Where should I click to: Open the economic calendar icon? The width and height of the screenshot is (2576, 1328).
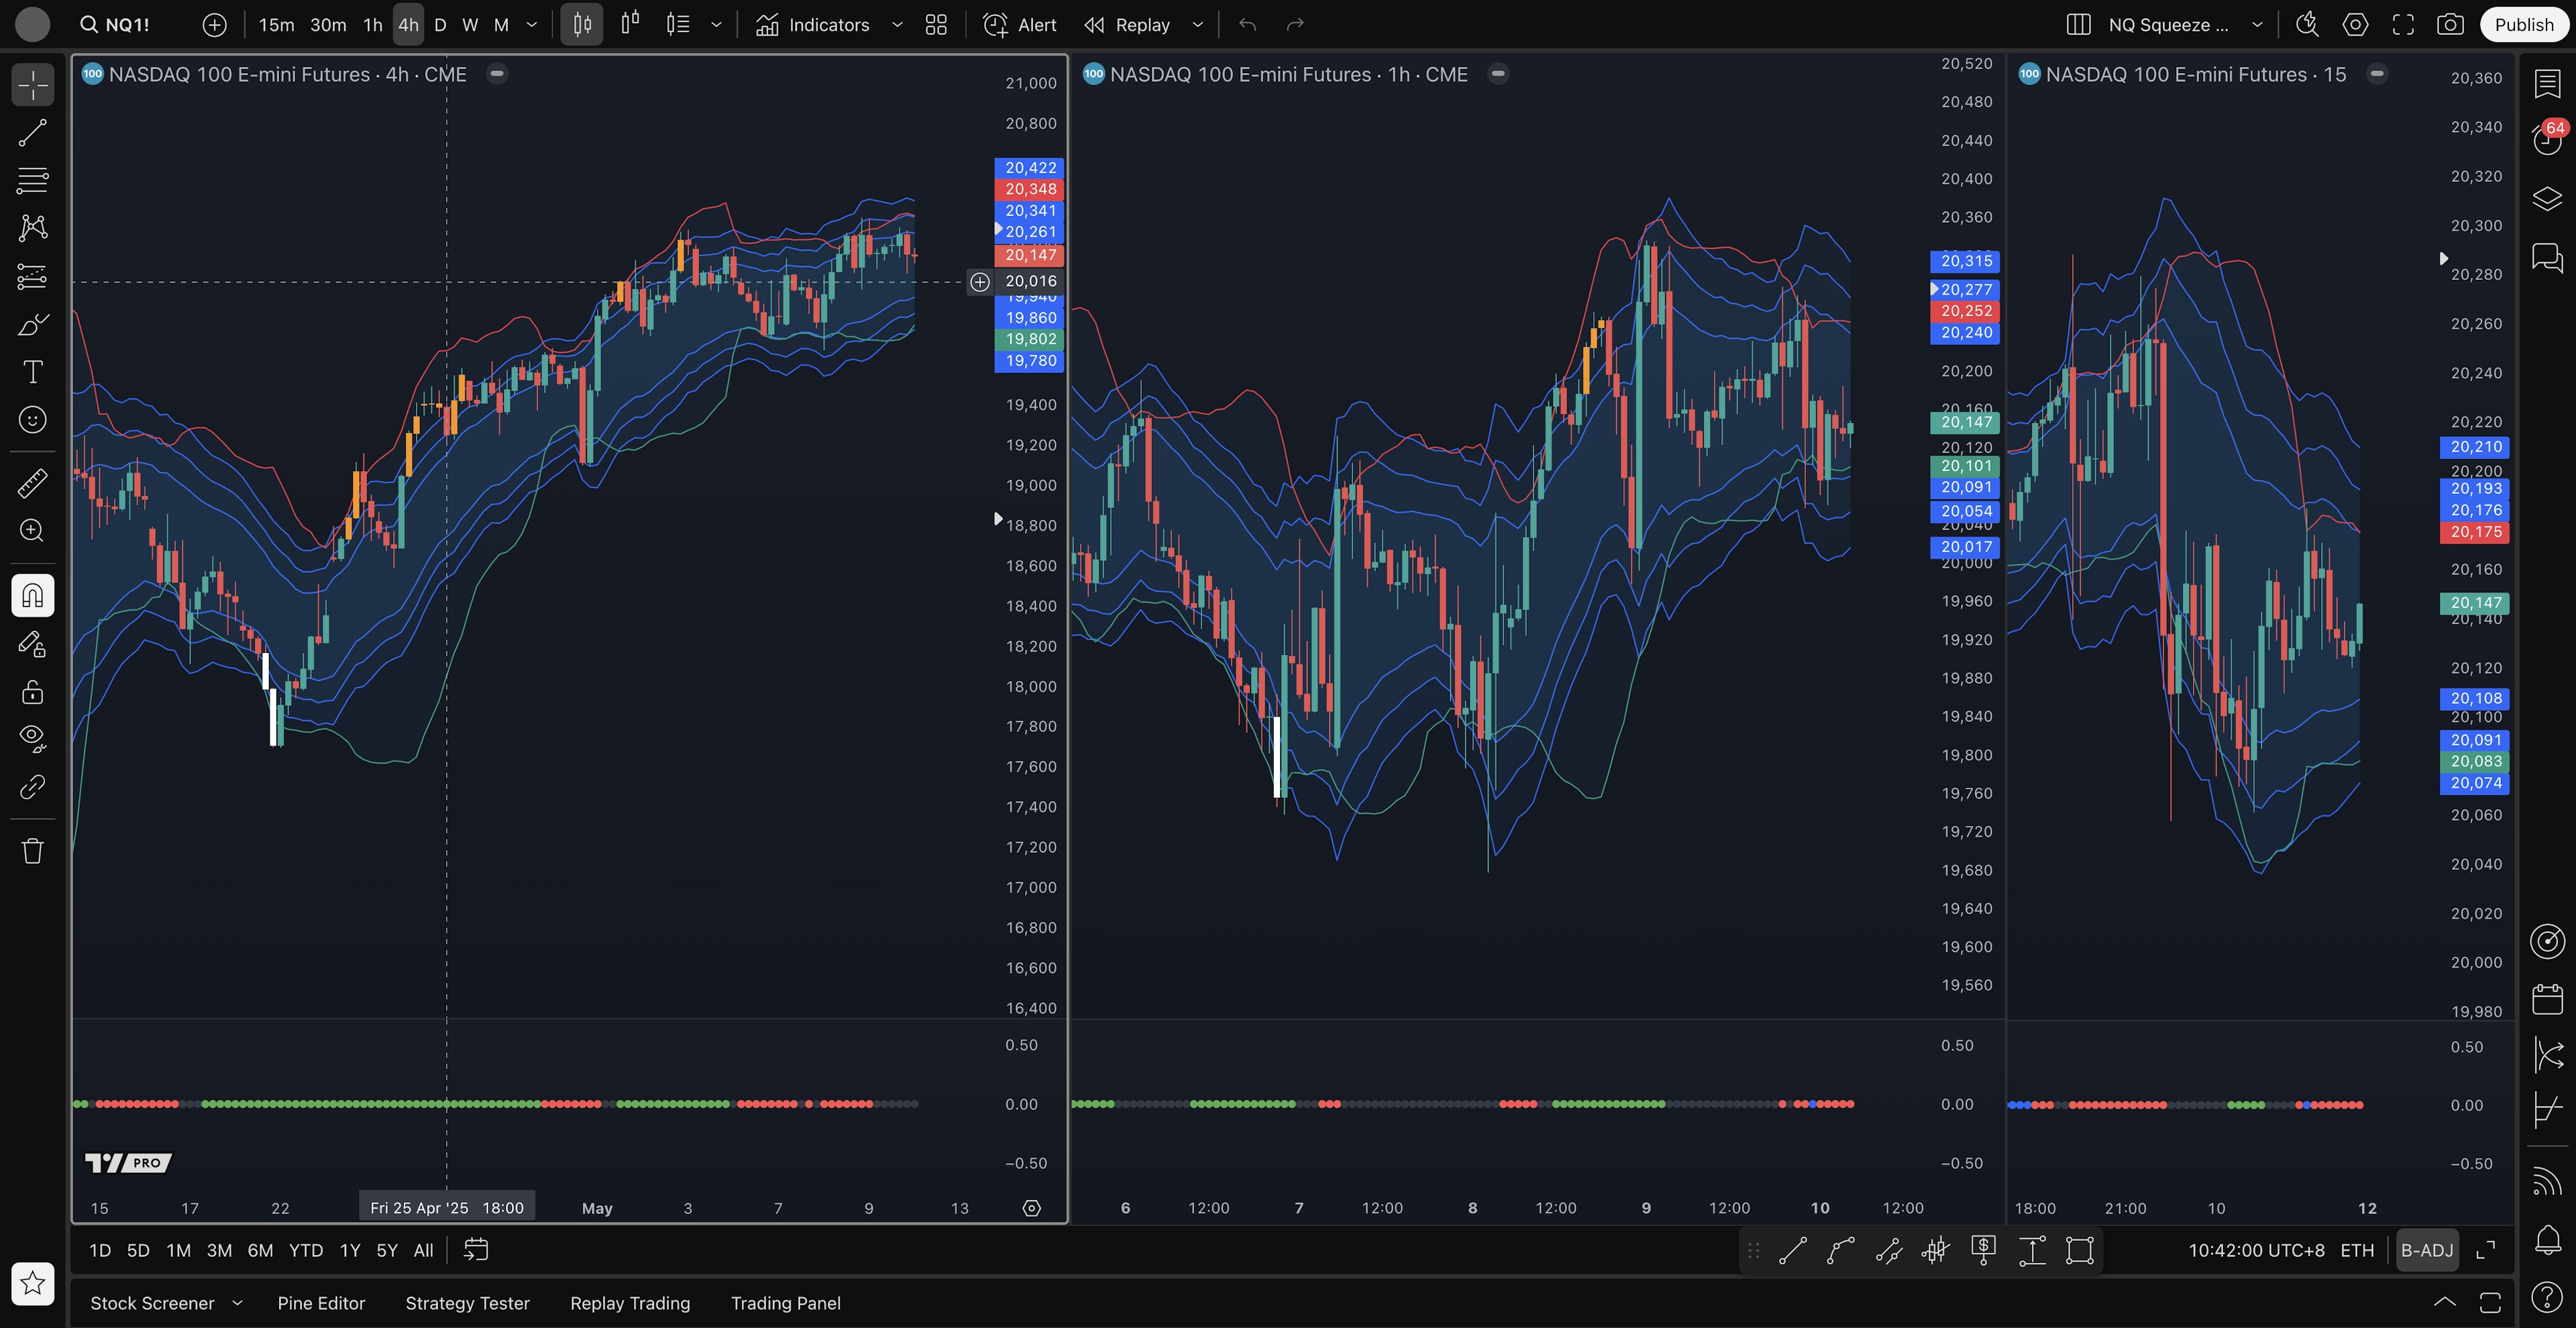(2547, 998)
